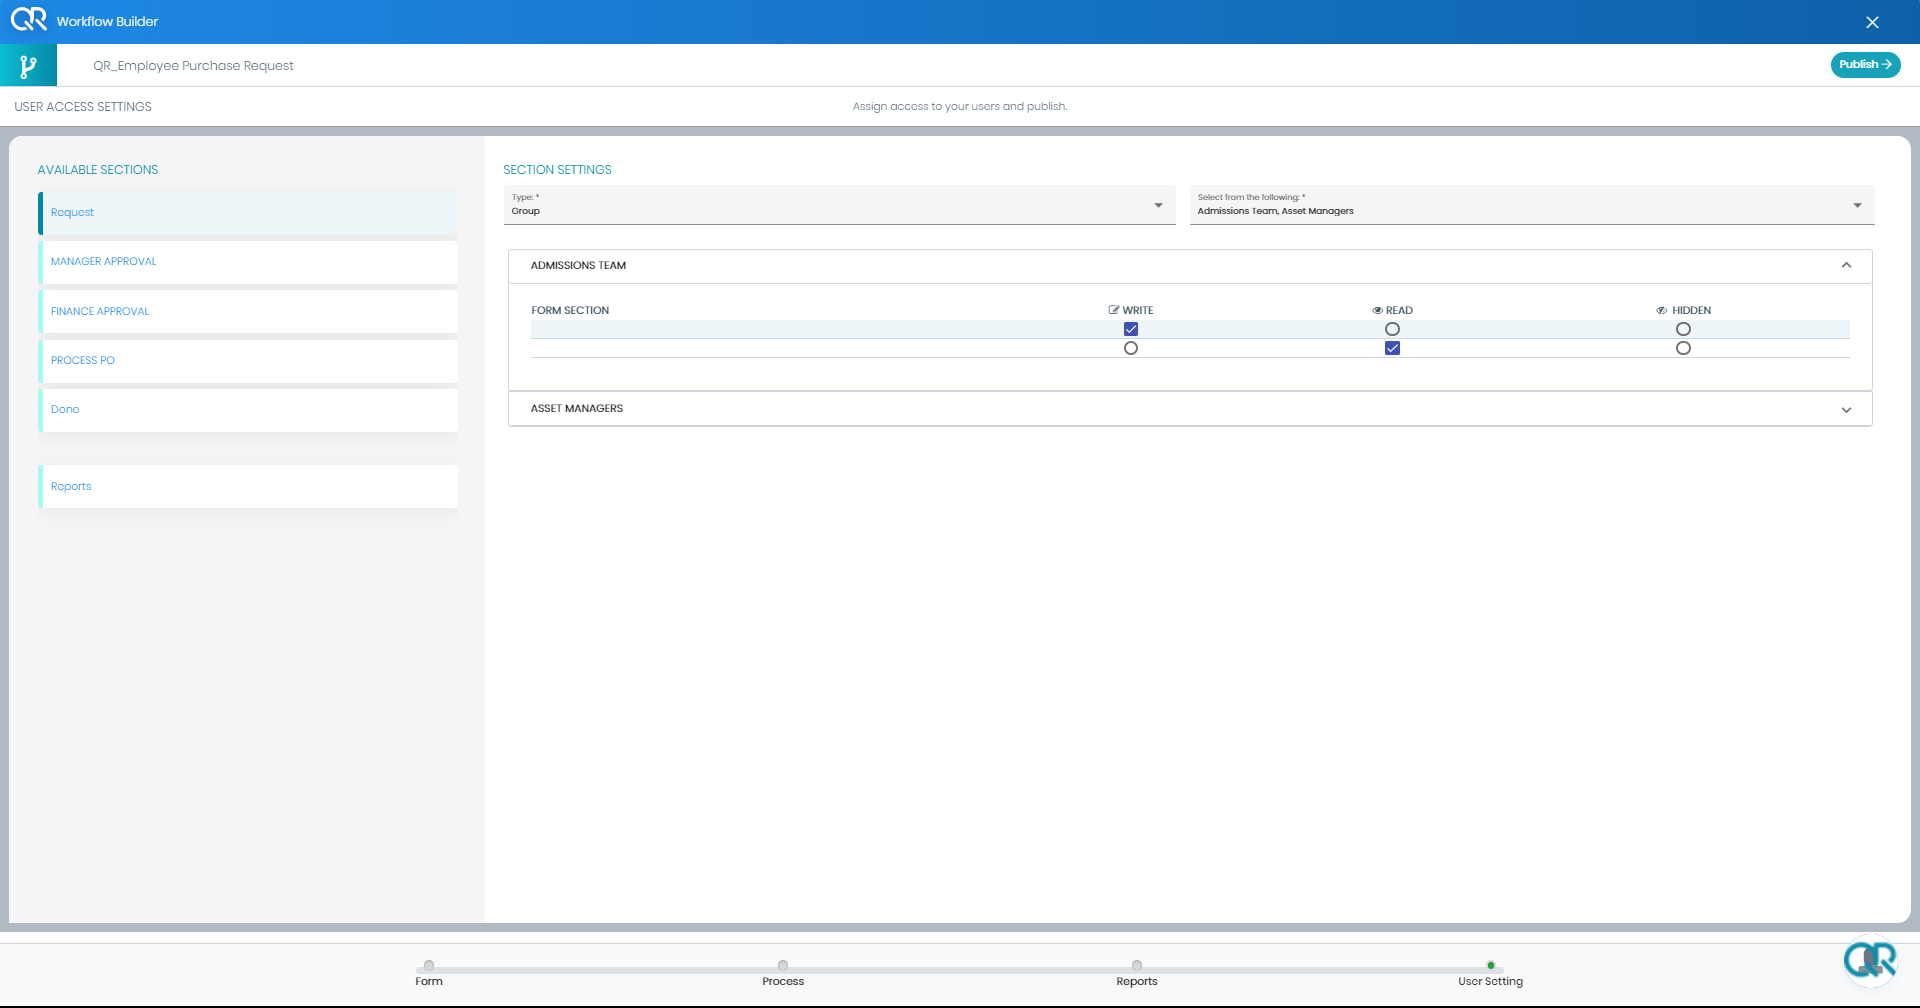Select the MANAGER APPROVAL section
The width and height of the screenshot is (1920, 1008).
248,262
